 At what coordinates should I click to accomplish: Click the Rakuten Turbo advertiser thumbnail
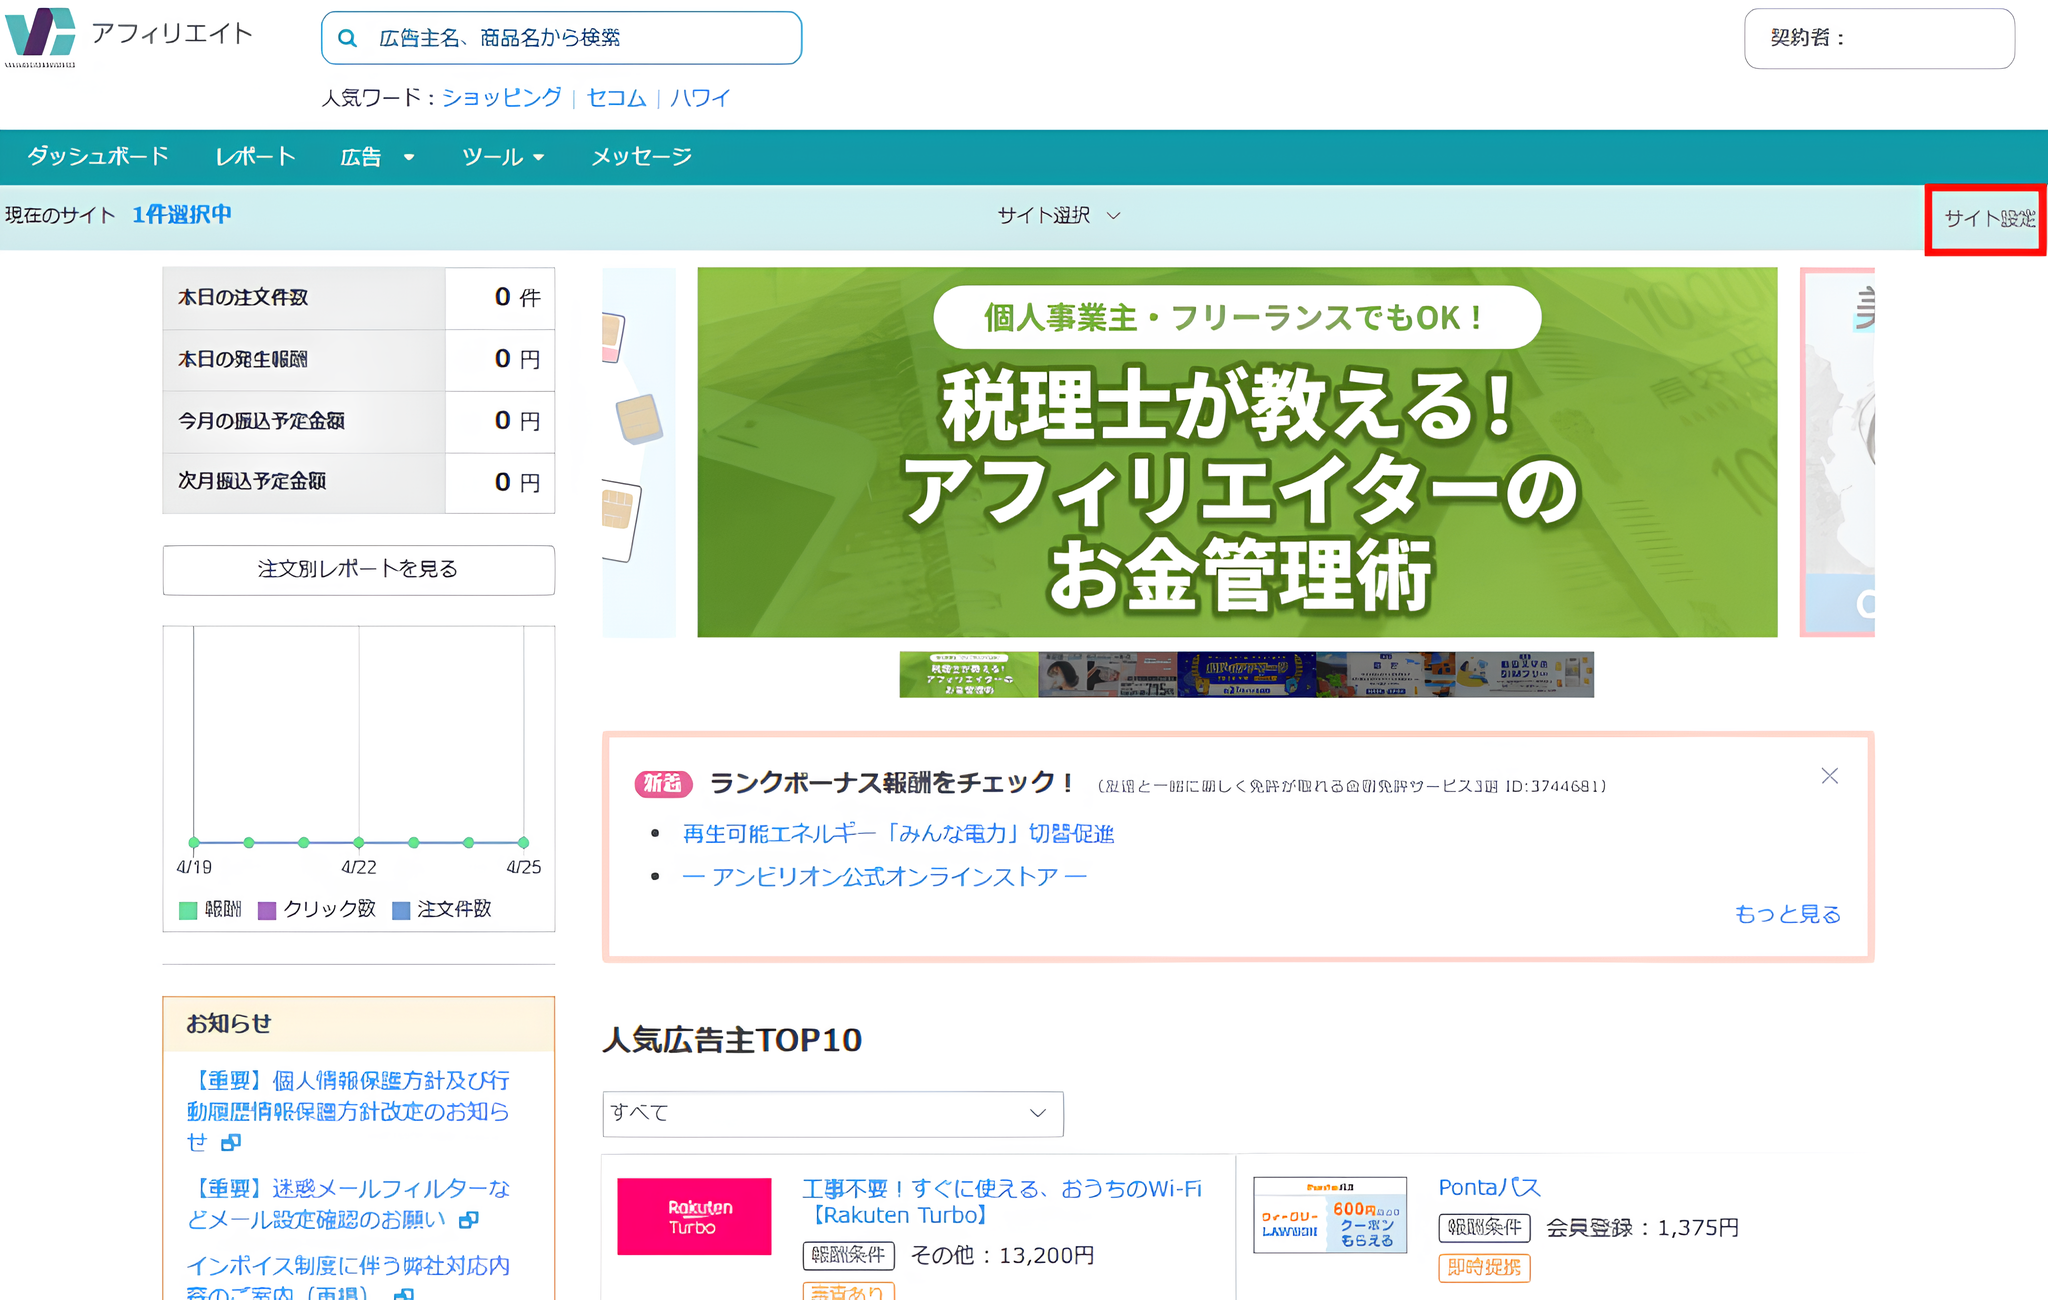click(694, 1216)
